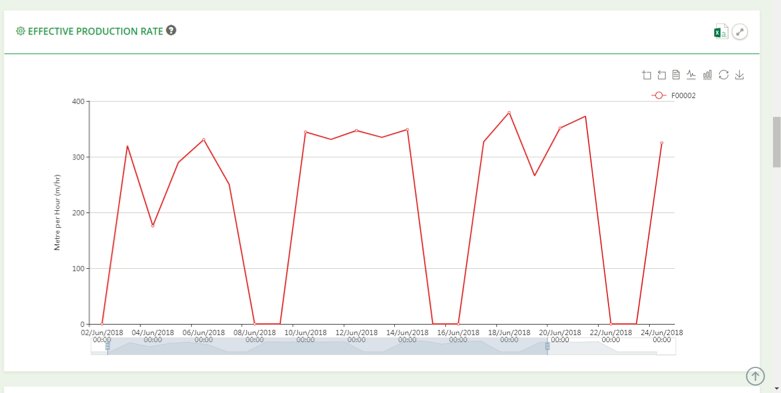
Task: Click the scrollbar down arrow
Action: pos(777,388)
